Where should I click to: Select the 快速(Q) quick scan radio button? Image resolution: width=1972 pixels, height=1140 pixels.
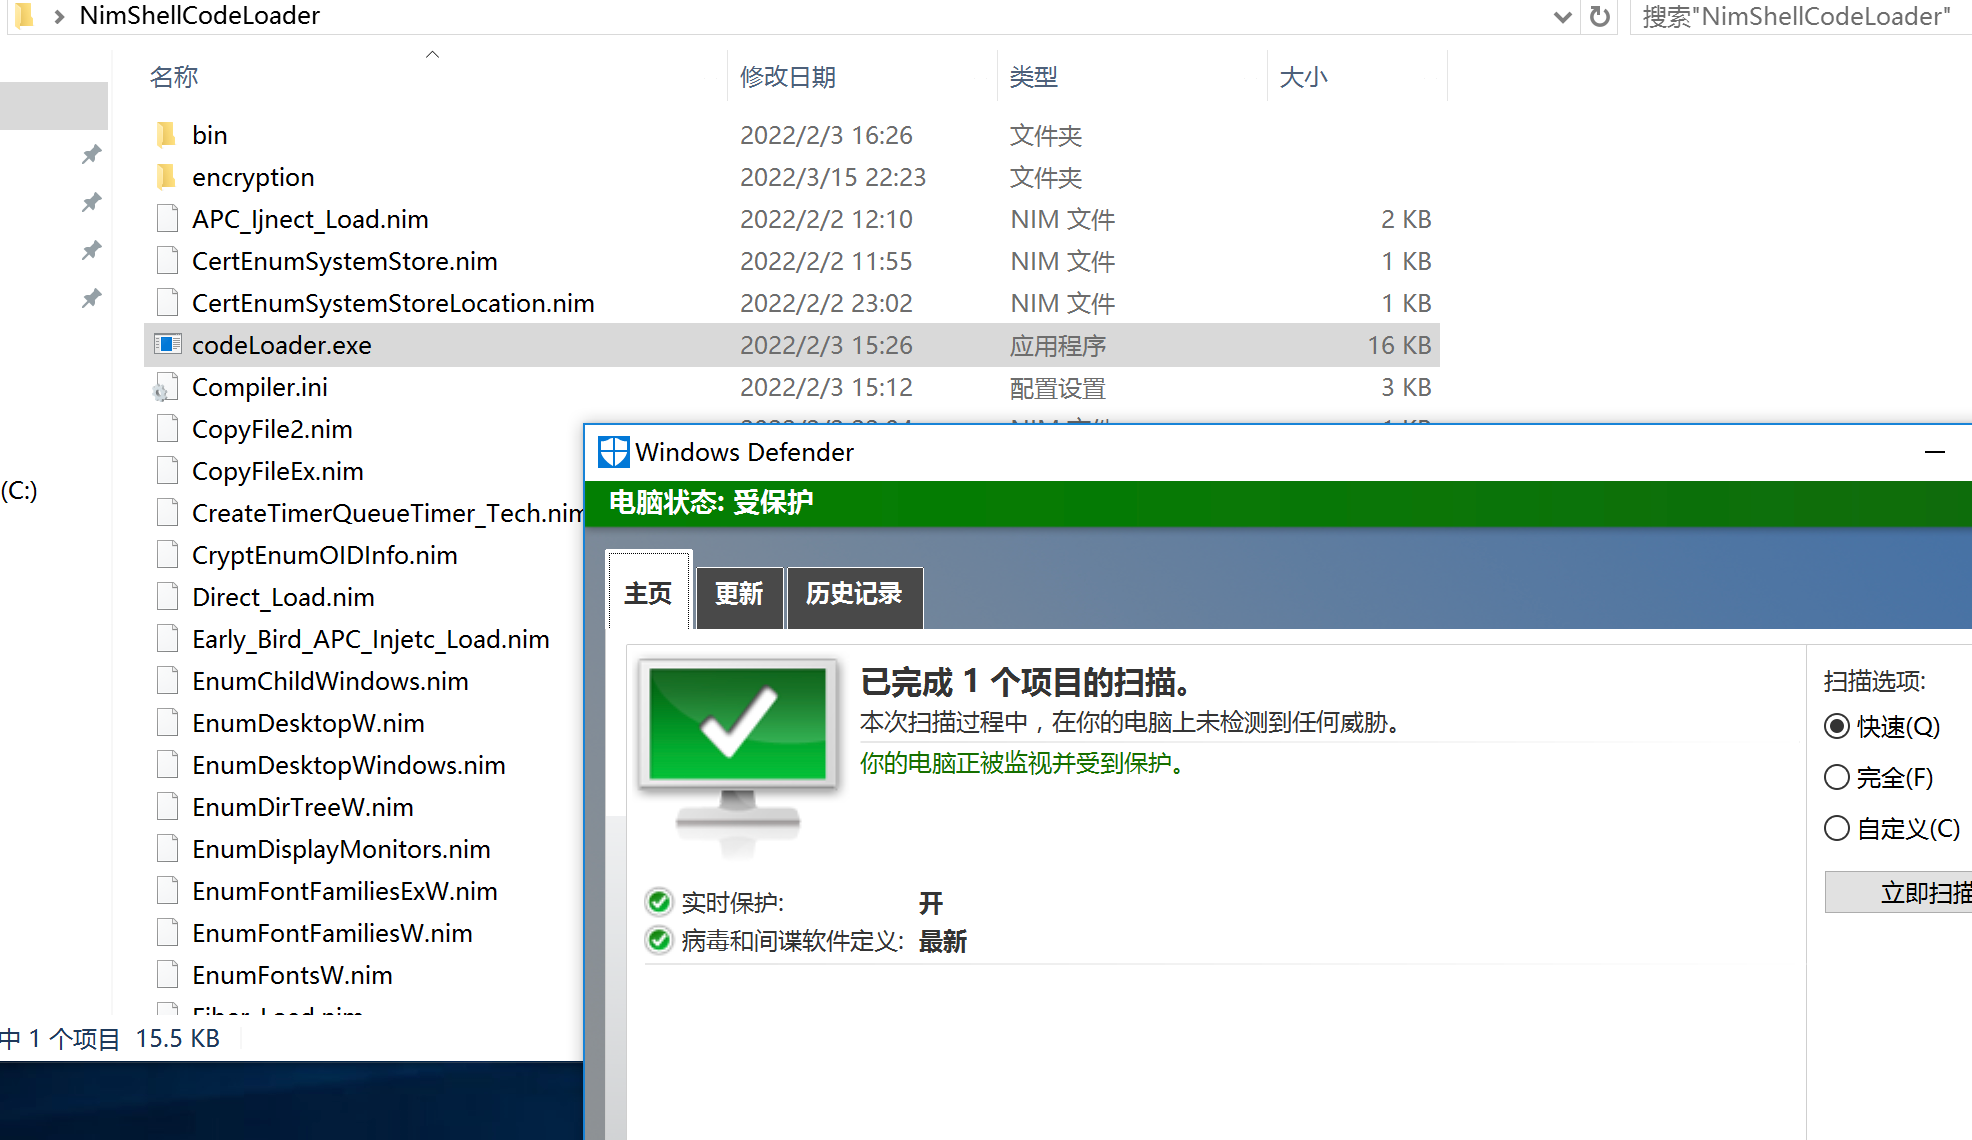[x=1836, y=726]
